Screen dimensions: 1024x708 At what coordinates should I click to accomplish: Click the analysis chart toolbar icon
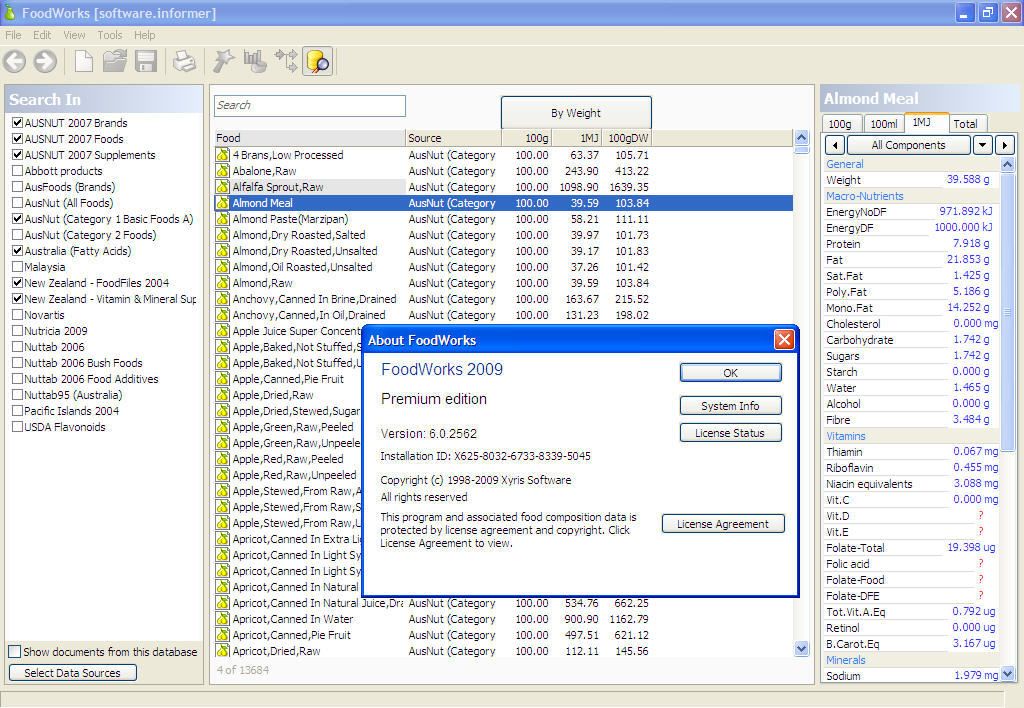(253, 61)
